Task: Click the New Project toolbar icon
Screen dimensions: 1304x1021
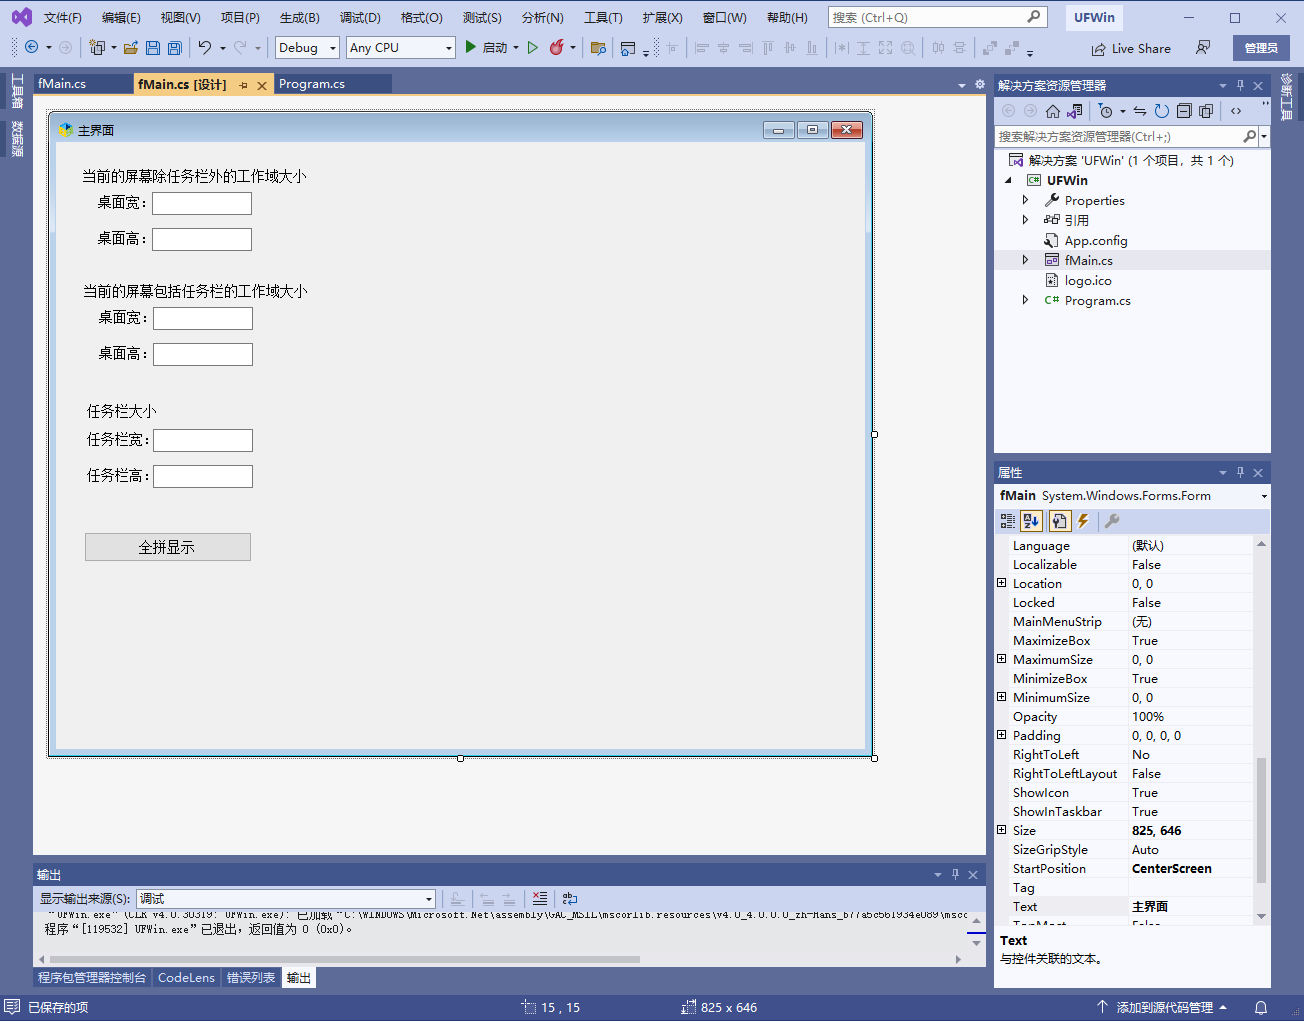Action: click(97, 47)
